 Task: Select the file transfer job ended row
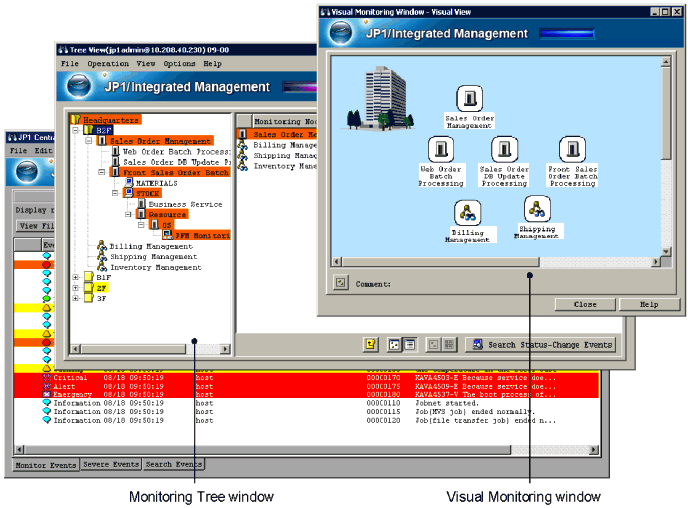click(x=306, y=420)
